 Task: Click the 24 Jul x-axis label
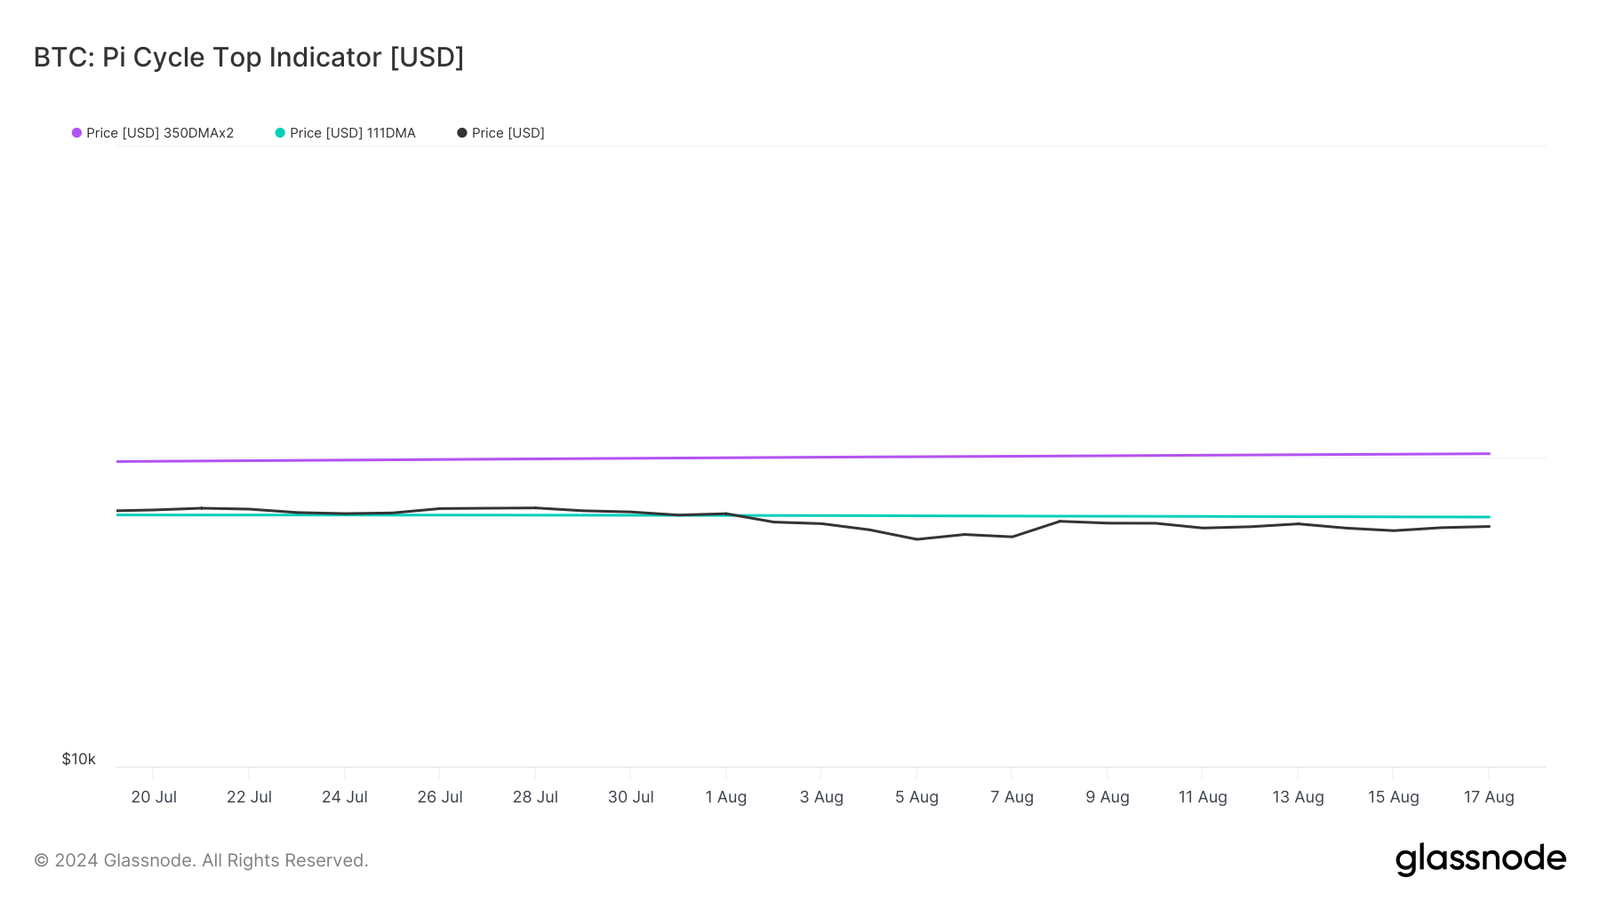[345, 797]
